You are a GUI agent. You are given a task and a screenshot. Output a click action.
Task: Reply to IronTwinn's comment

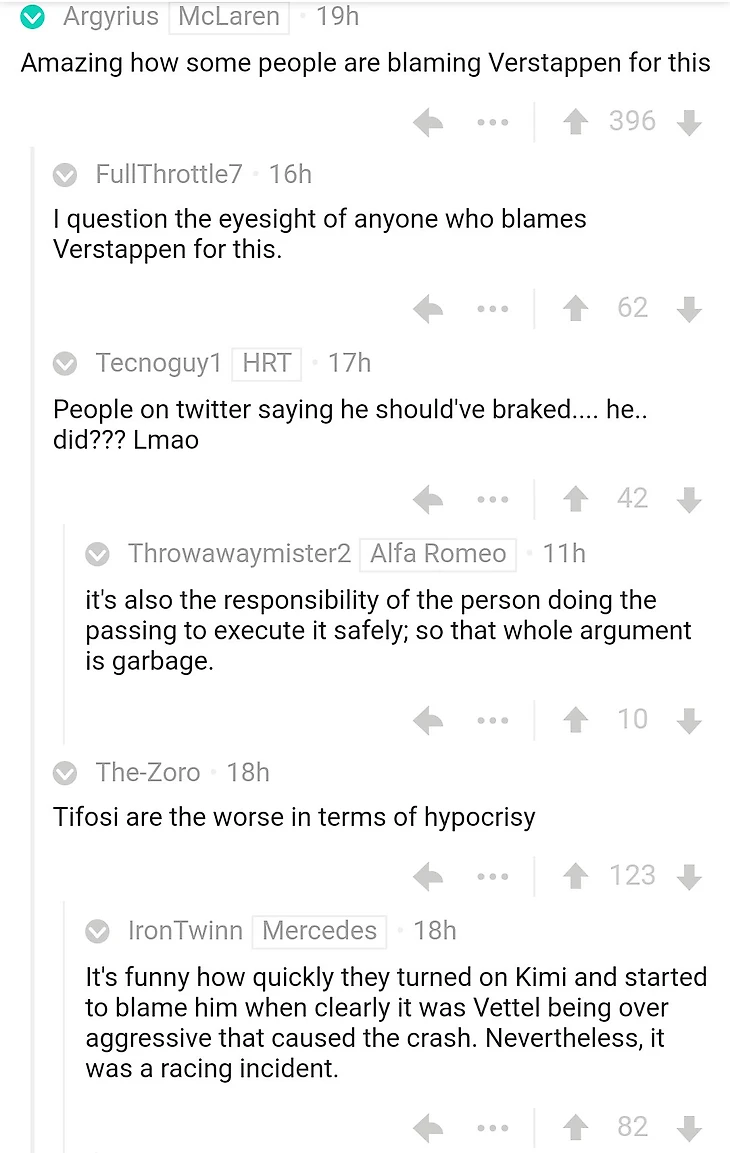pyautogui.click(x=428, y=1129)
